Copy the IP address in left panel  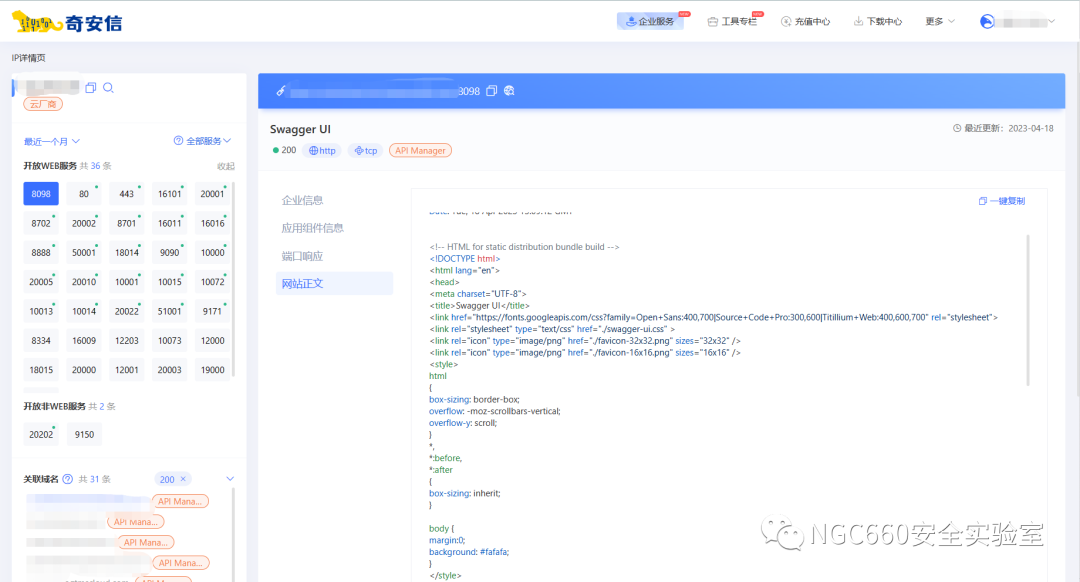[x=90, y=87]
